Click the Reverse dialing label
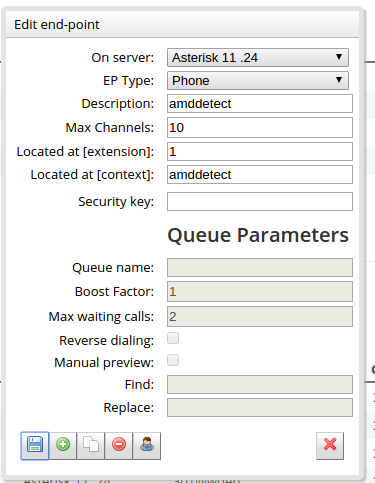 [x=106, y=341]
